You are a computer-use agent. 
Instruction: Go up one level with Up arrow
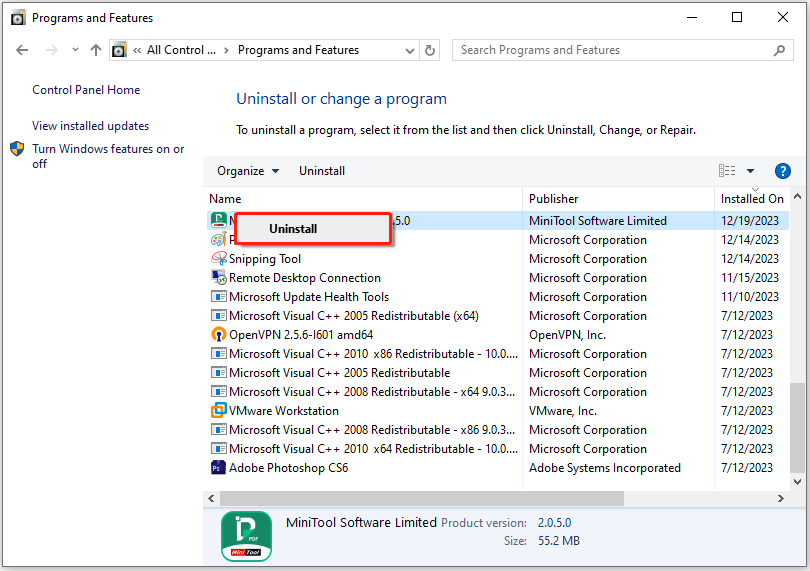click(96, 50)
